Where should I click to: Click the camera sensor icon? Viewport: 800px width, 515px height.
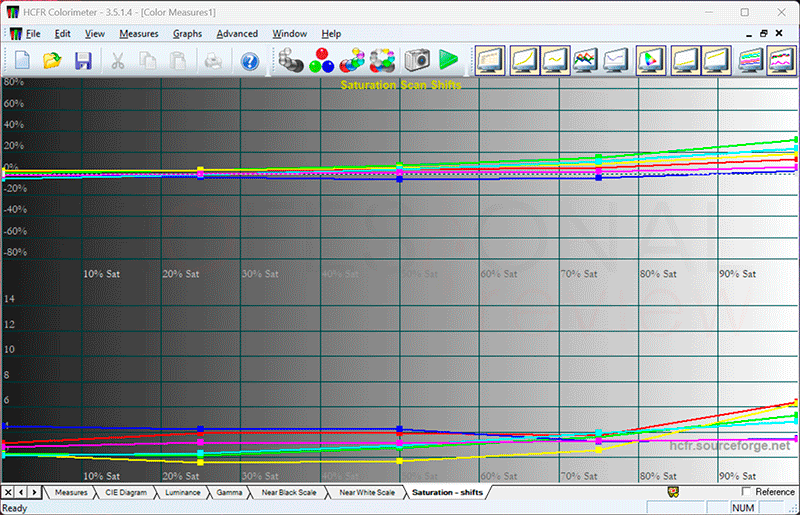(x=417, y=60)
